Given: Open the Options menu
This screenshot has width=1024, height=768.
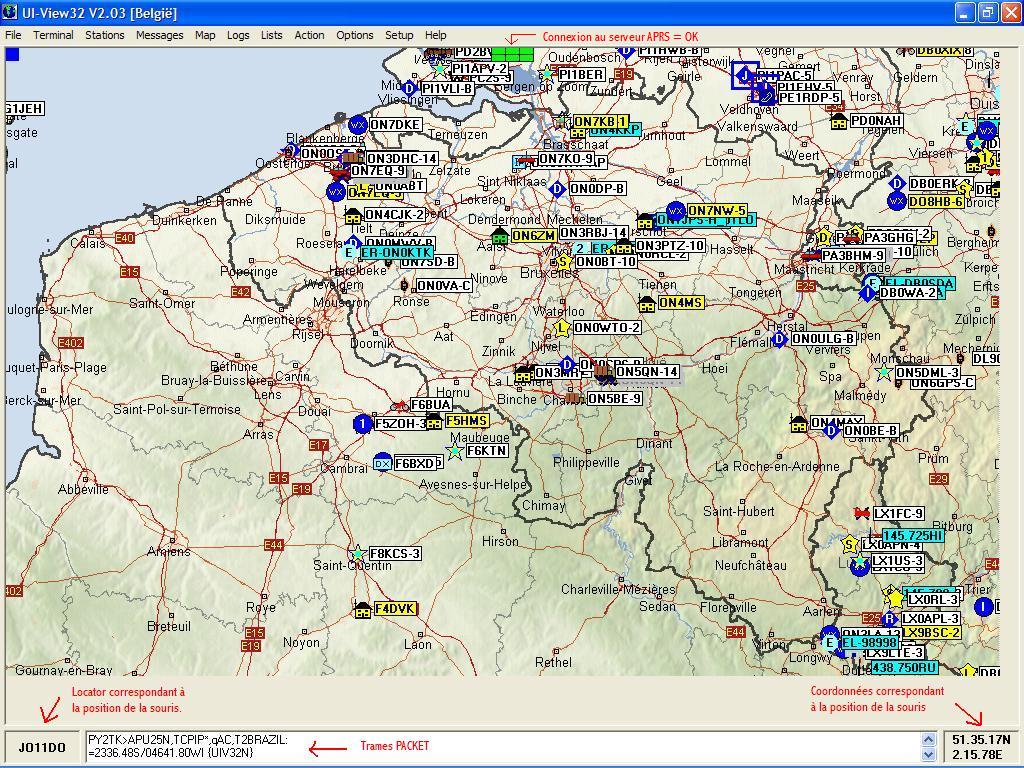Looking at the screenshot, I should pyautogui.click(x=355, y=35).
